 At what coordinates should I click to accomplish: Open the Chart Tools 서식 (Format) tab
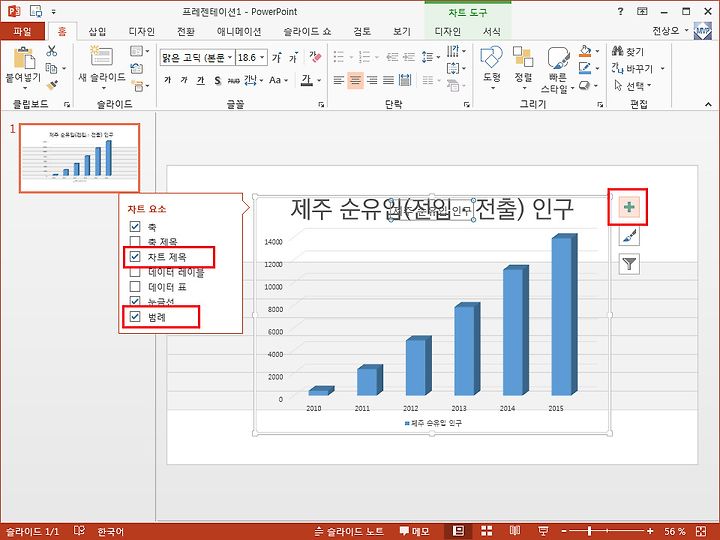point(491,31)
